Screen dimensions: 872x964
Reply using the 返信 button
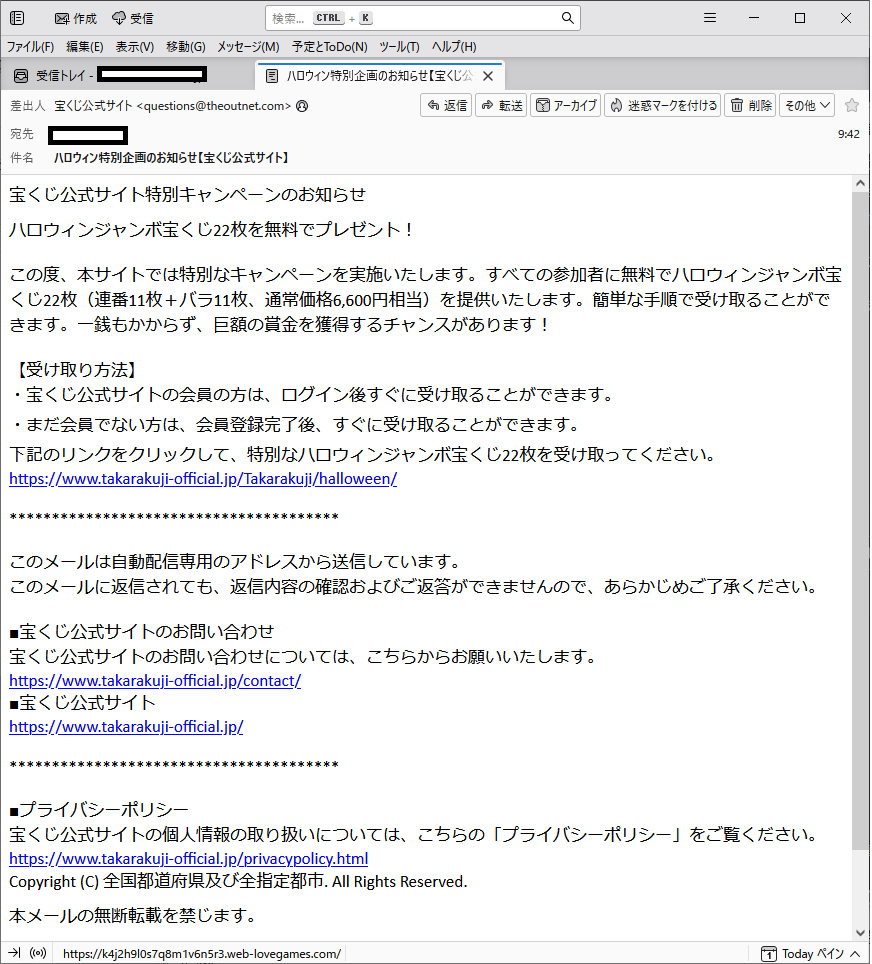click(446, 105)
